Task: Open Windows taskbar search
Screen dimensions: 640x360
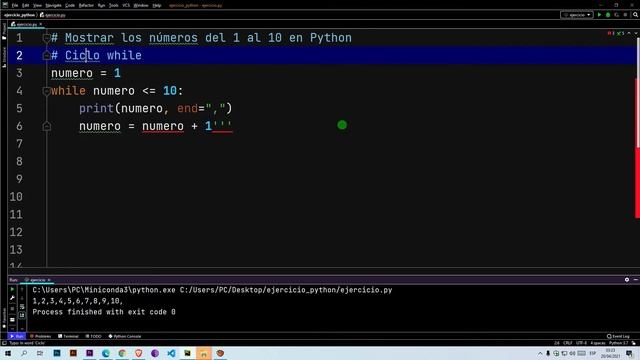Action: [24, 353]
